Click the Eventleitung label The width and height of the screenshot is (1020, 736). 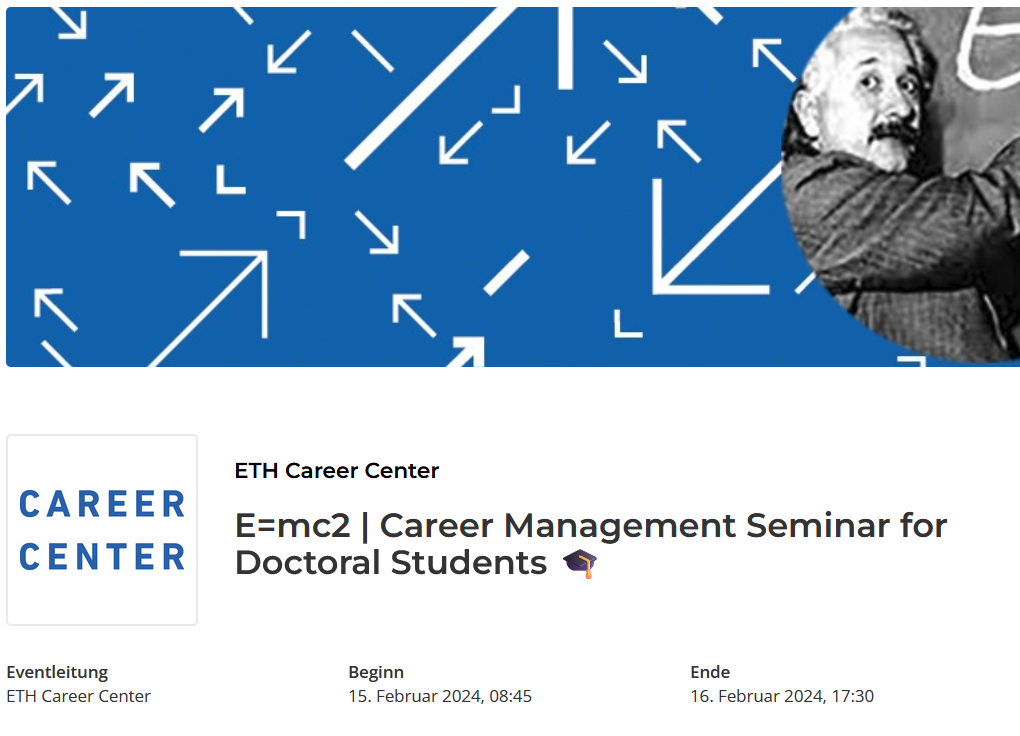(x=57, y=672)
